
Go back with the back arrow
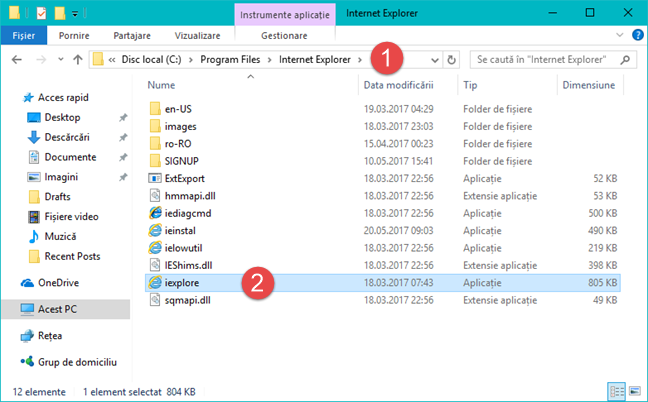(x=17, y=60)
